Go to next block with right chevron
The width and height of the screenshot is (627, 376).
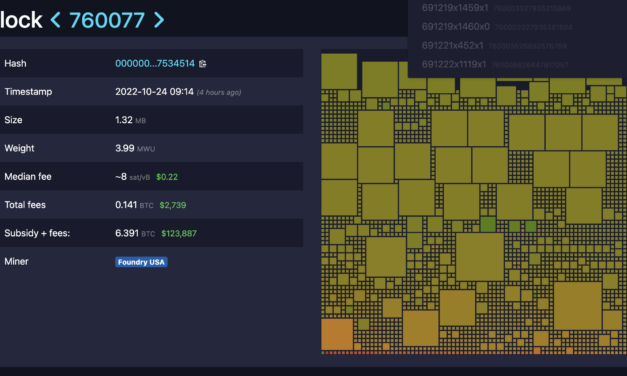tap(159, 20)
